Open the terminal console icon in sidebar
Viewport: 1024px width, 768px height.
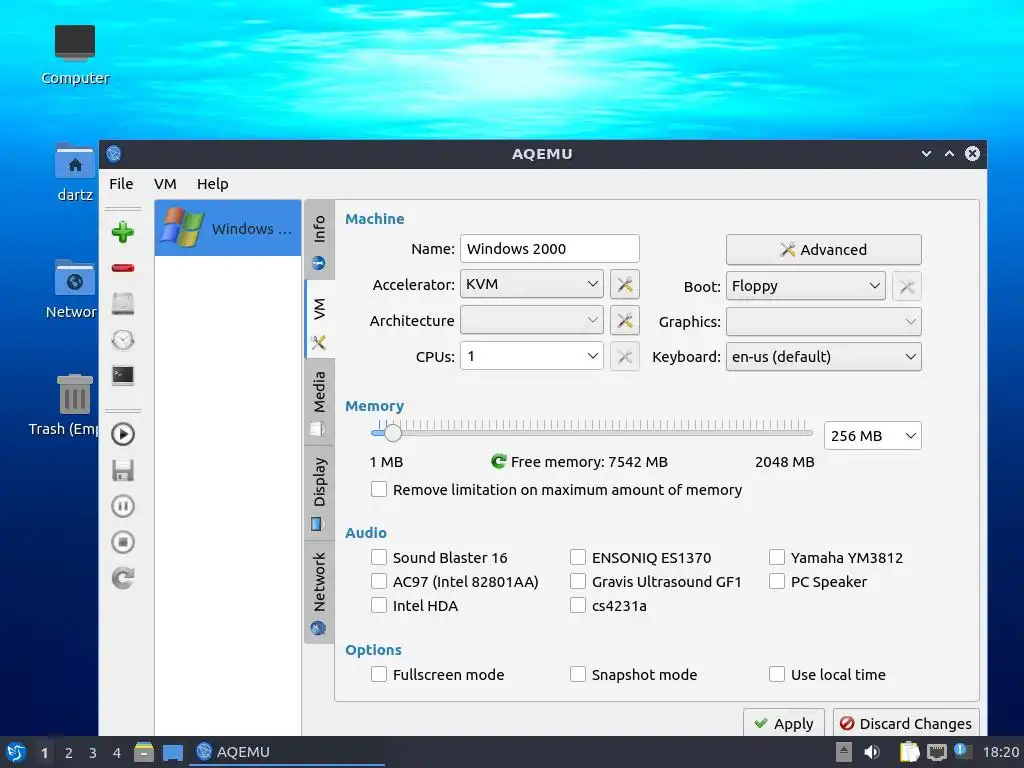click(x=123, y=376)
